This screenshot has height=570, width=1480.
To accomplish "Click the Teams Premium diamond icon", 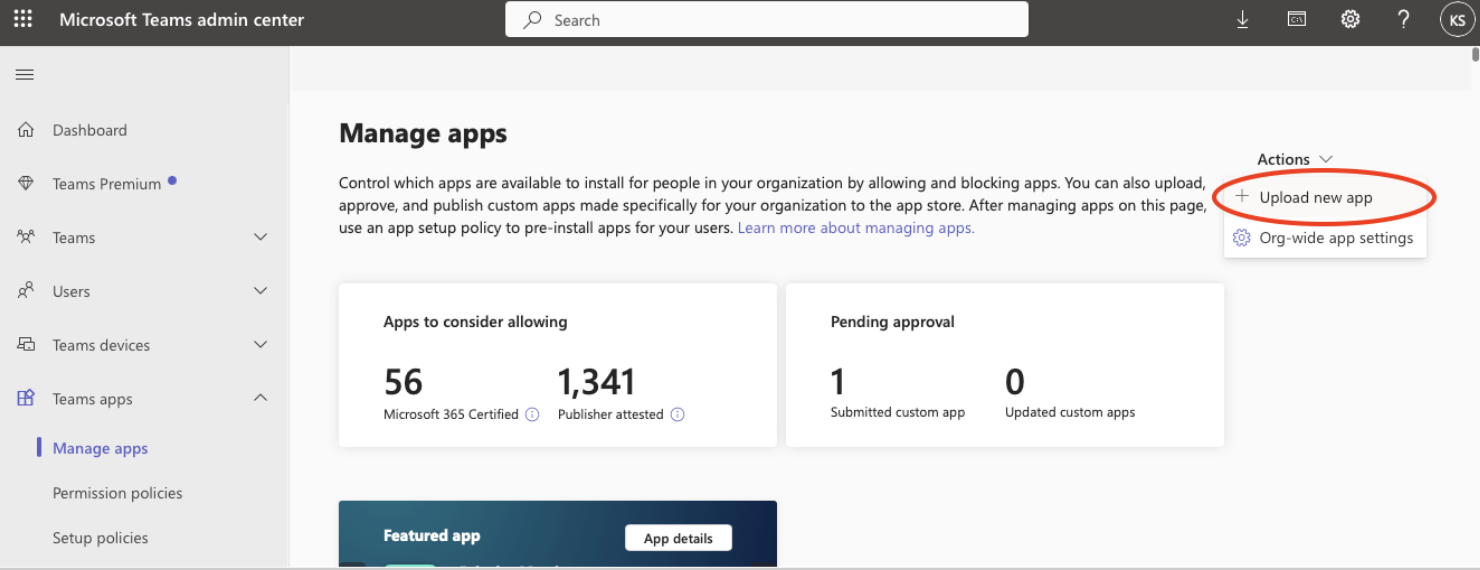I will 26,184.
